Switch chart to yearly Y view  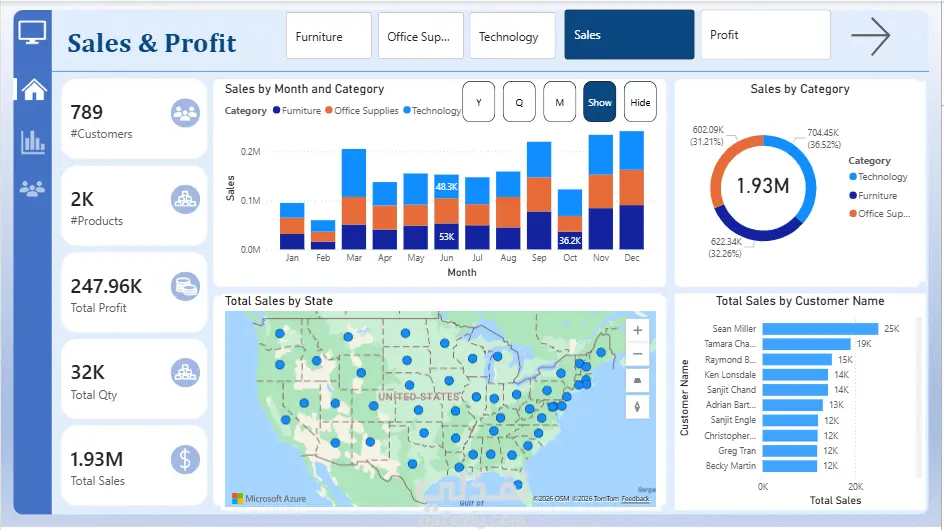479,102
